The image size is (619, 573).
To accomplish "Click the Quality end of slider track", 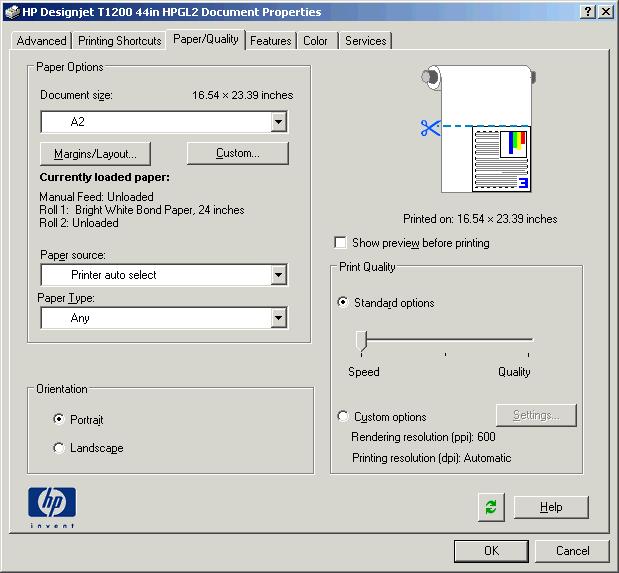I will point(529,340).
